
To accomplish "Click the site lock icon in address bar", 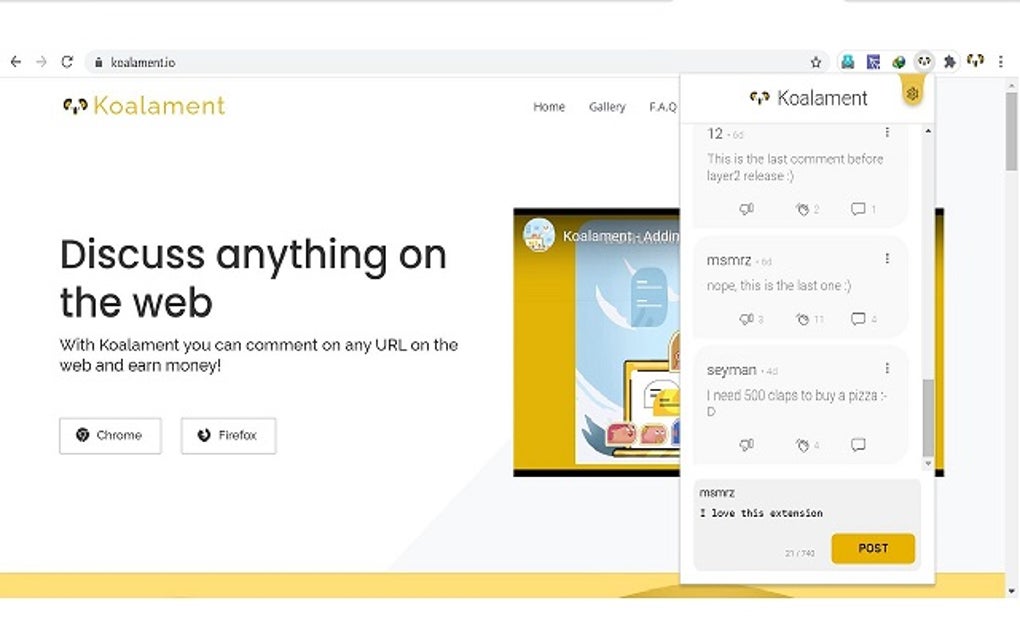I will (x=98, y=62).
